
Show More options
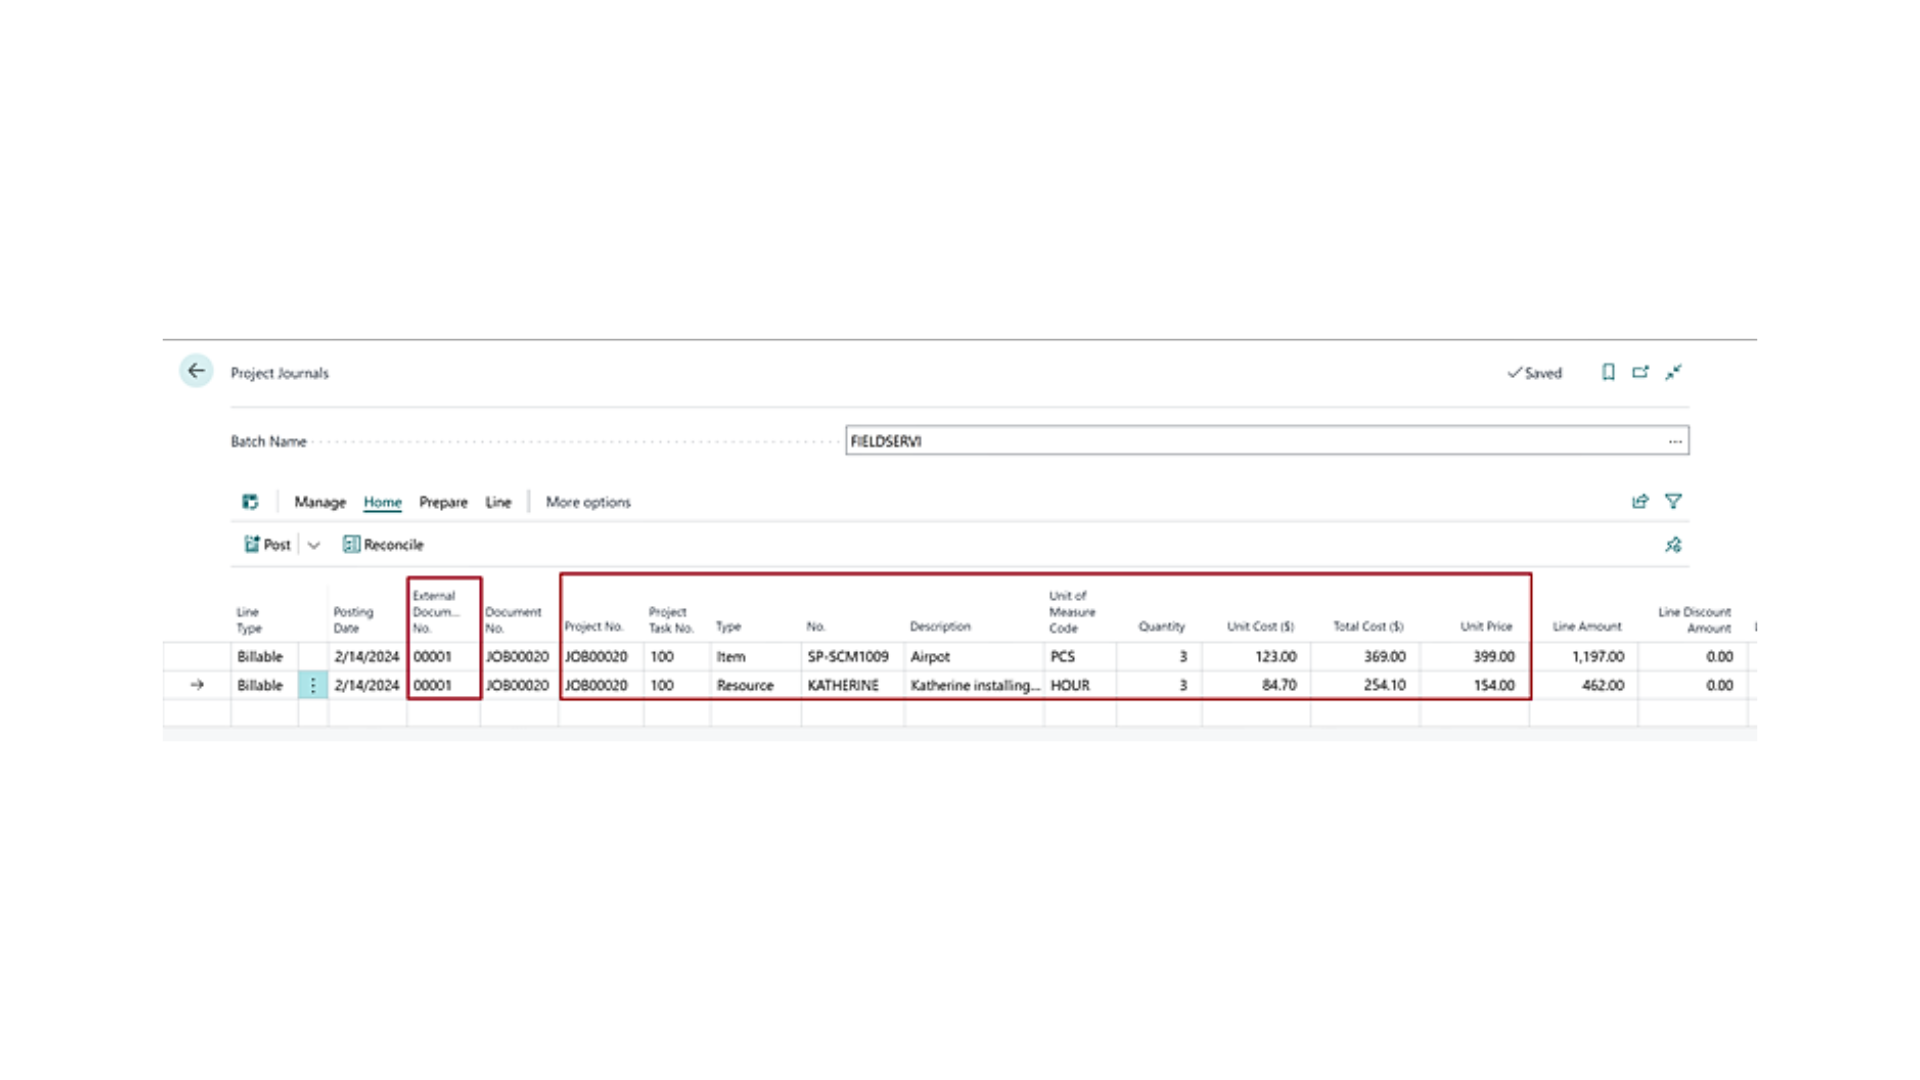tap(588, 502)
